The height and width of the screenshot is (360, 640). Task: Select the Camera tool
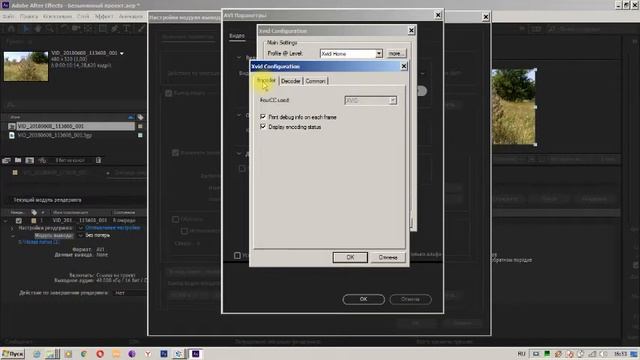point(76,29)
